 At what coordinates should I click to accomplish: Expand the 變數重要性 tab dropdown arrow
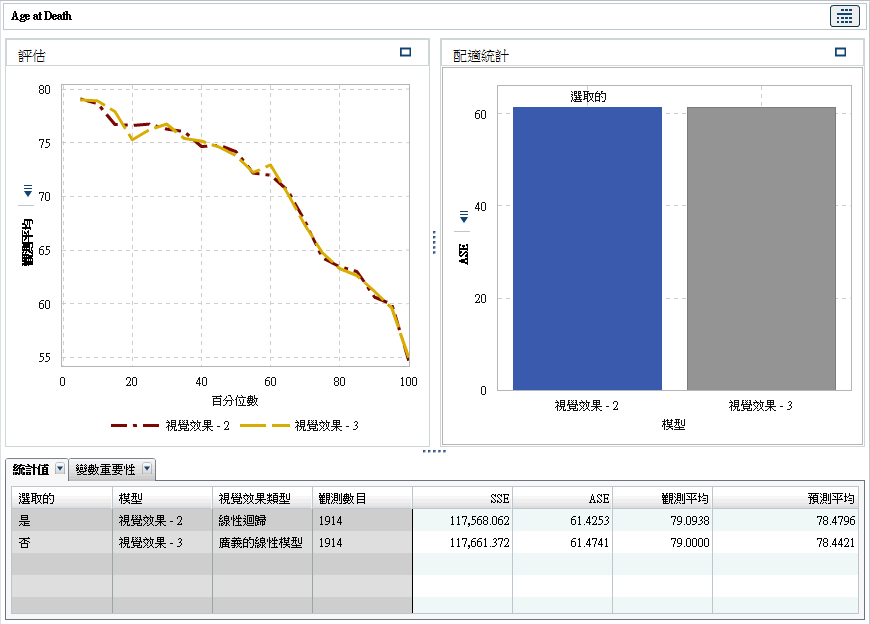147,469
